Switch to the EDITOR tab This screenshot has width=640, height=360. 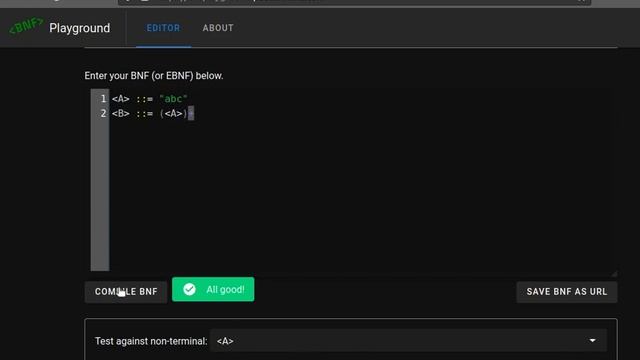pyautogui.click(x=163, y=28)
